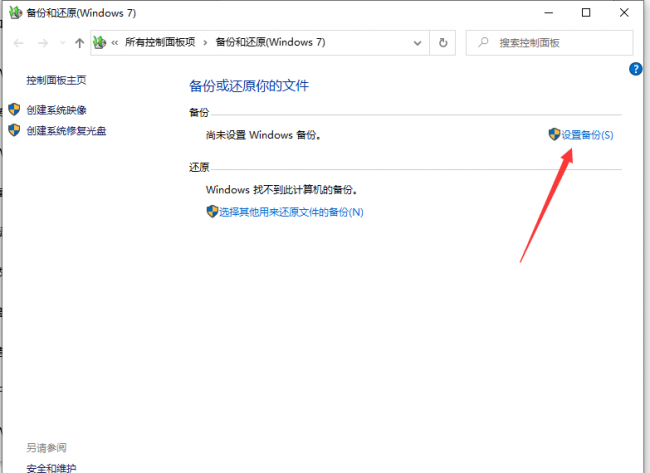Open 控制面板主页 link
This screenshot has height=473, width=650.
click(x=56, y=80)
